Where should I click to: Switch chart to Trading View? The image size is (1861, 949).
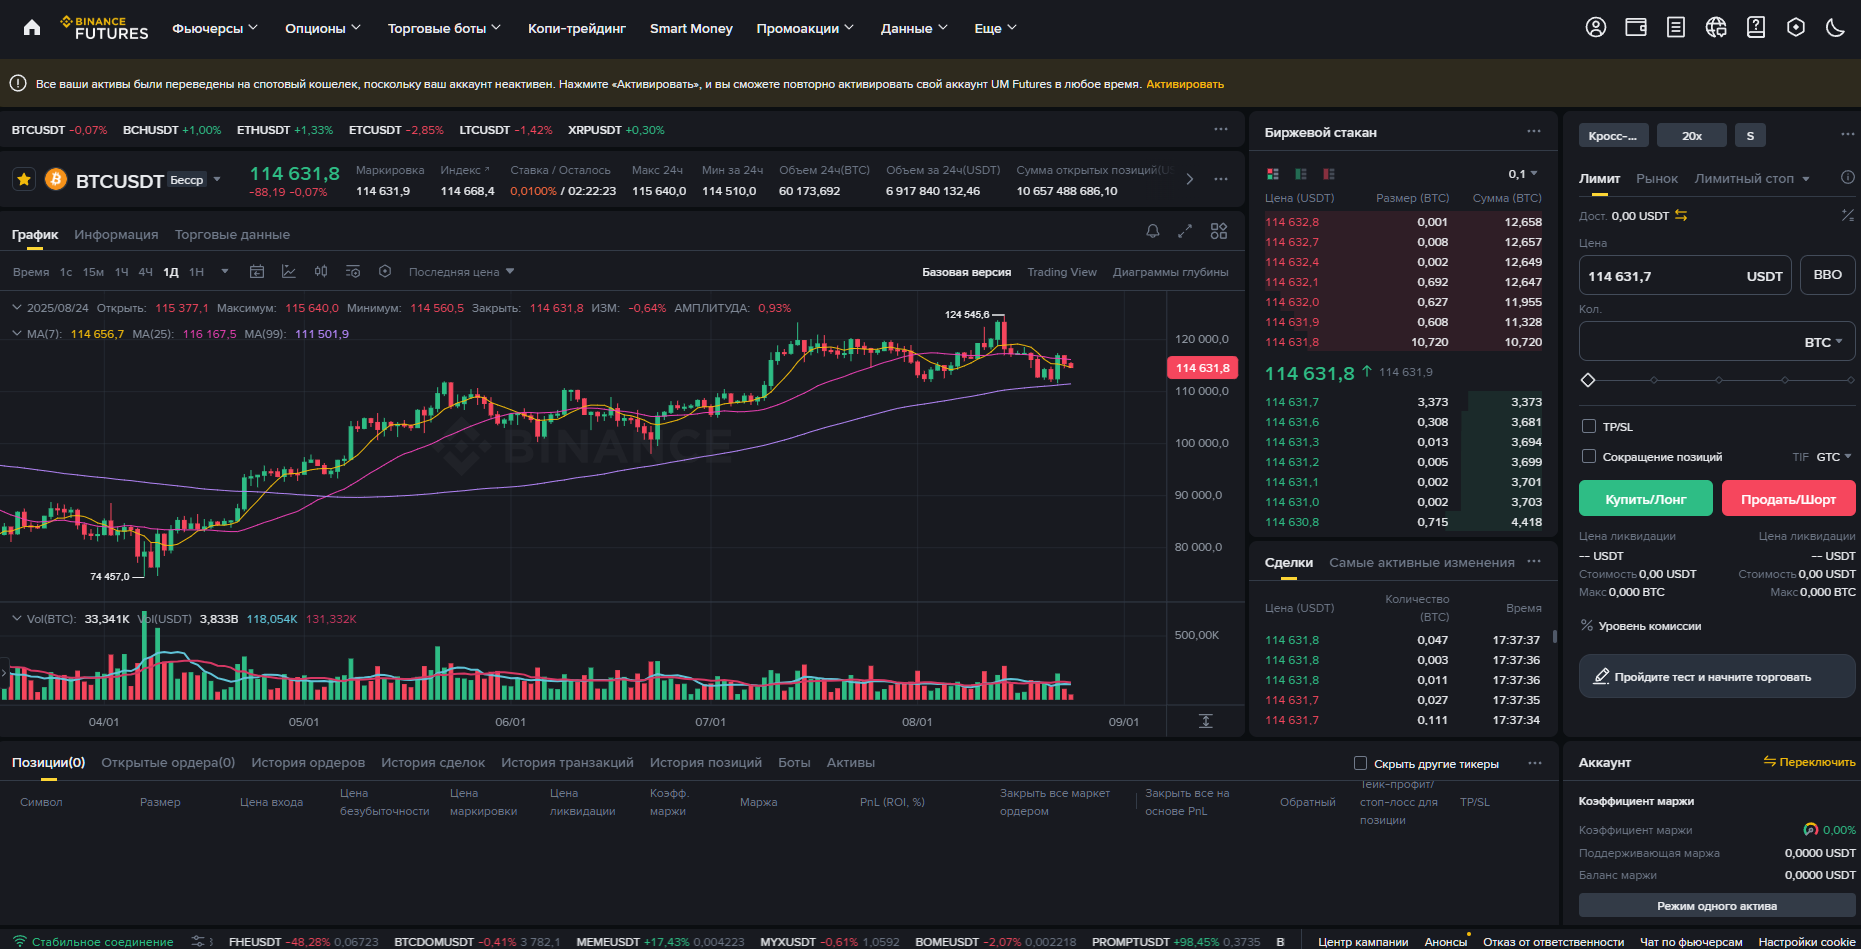click(x=1061, y=272)
